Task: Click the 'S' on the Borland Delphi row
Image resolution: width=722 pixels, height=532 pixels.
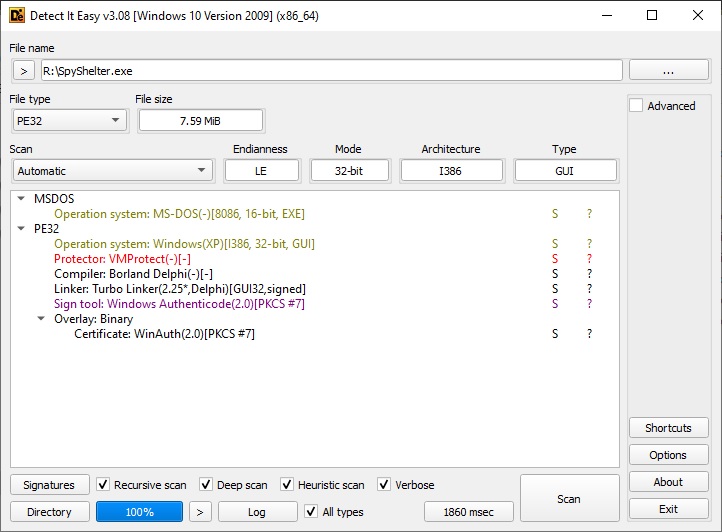Action: tap(555, 274)
